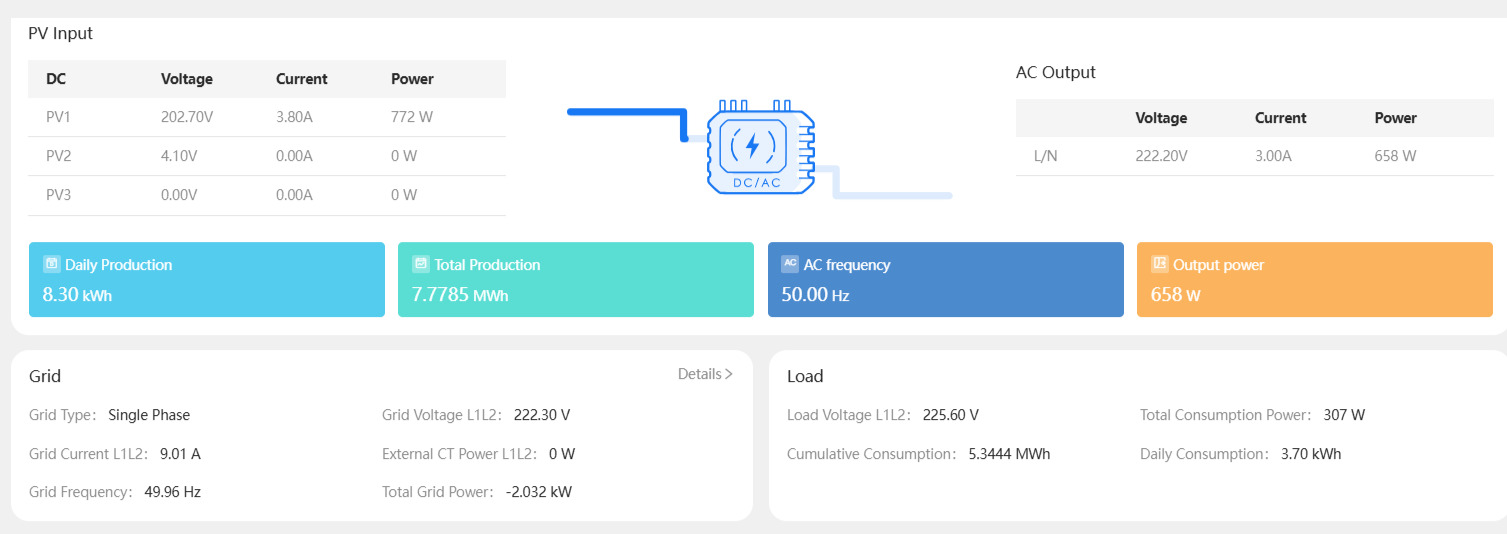Click the Total Production calendar icon
This screenshot has height=534, width=1507.
[x=421, y=264]
